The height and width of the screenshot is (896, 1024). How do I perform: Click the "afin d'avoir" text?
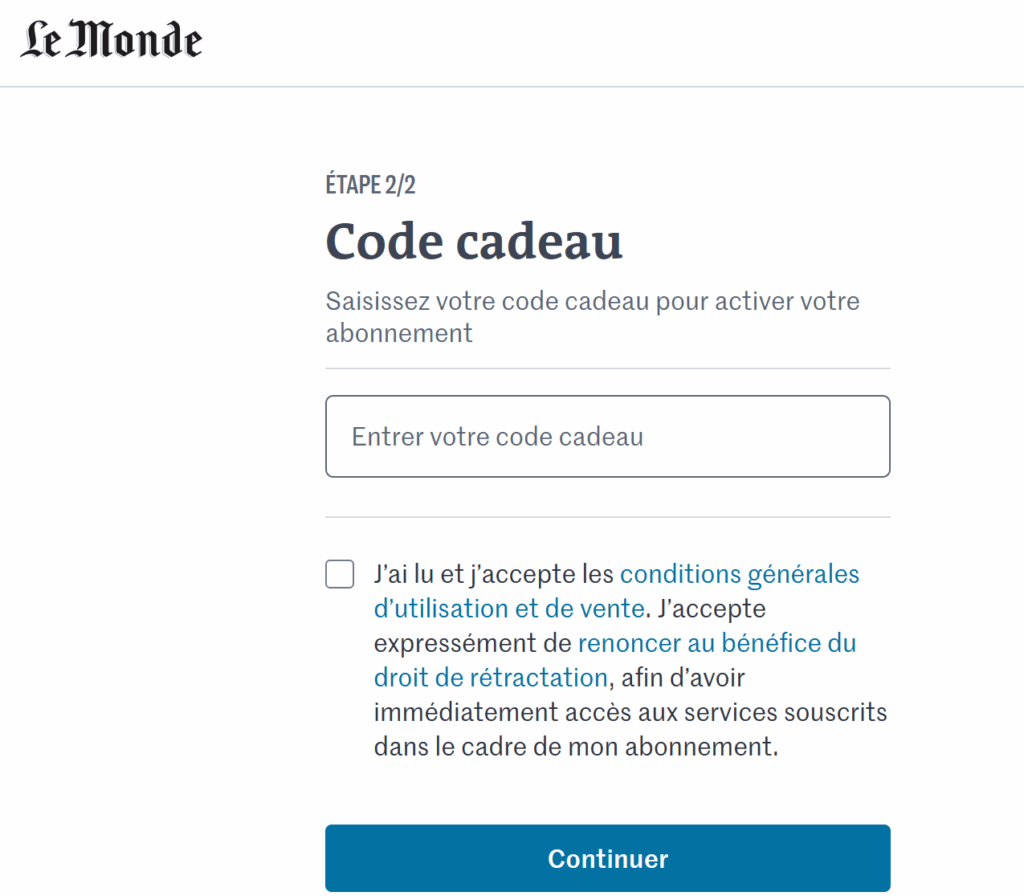tap(683, 678)
